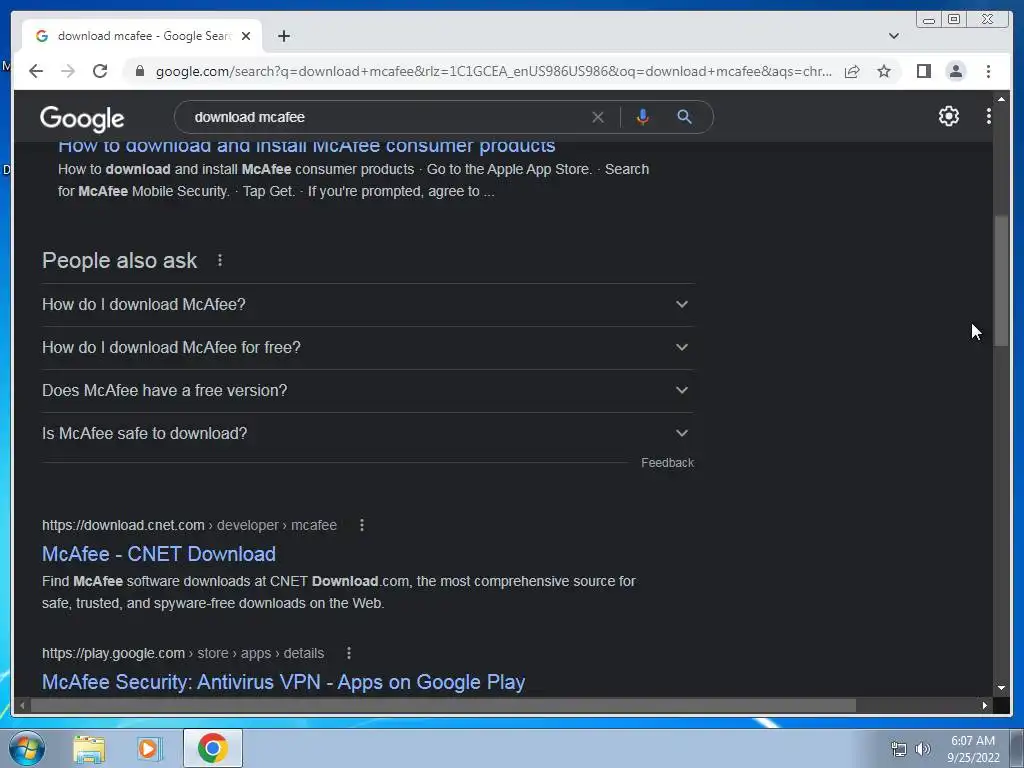The image size is (1024, 768).
Task: Open the Chrome three-dot menu
Action: 988,71
